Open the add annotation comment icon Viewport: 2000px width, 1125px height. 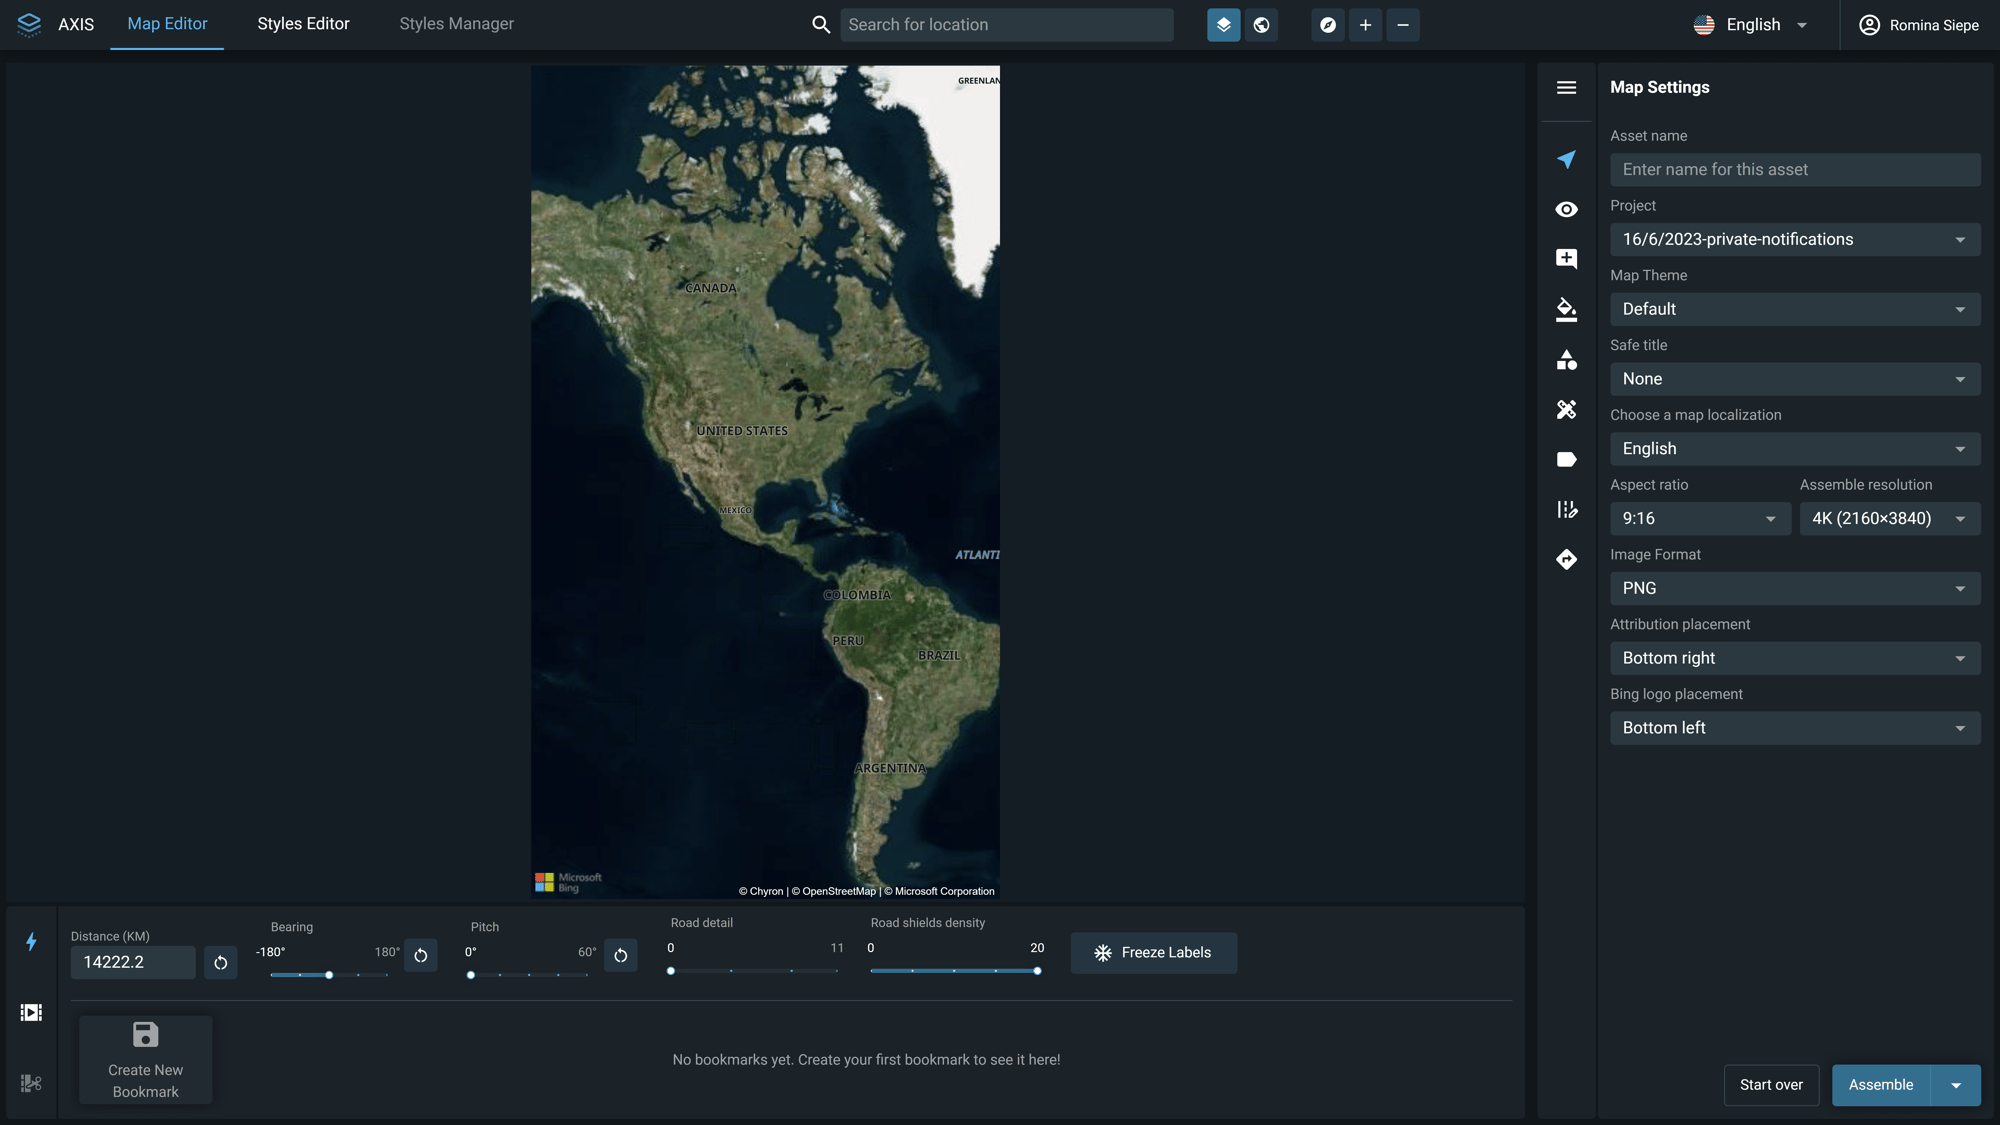pos(1566,259)
